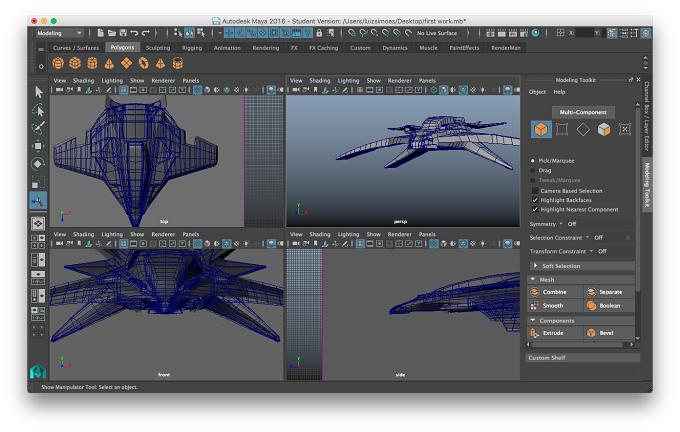Switch to Face selection mode icon

[x=604, y=129]
